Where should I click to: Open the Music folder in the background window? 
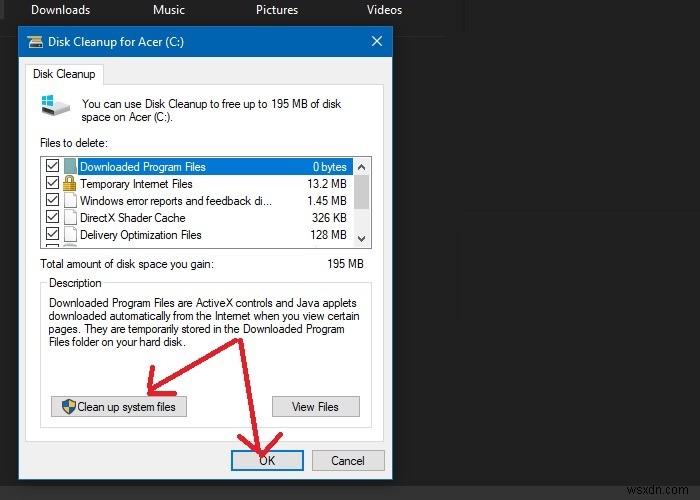pyautogui.click(x=169, y=10)
